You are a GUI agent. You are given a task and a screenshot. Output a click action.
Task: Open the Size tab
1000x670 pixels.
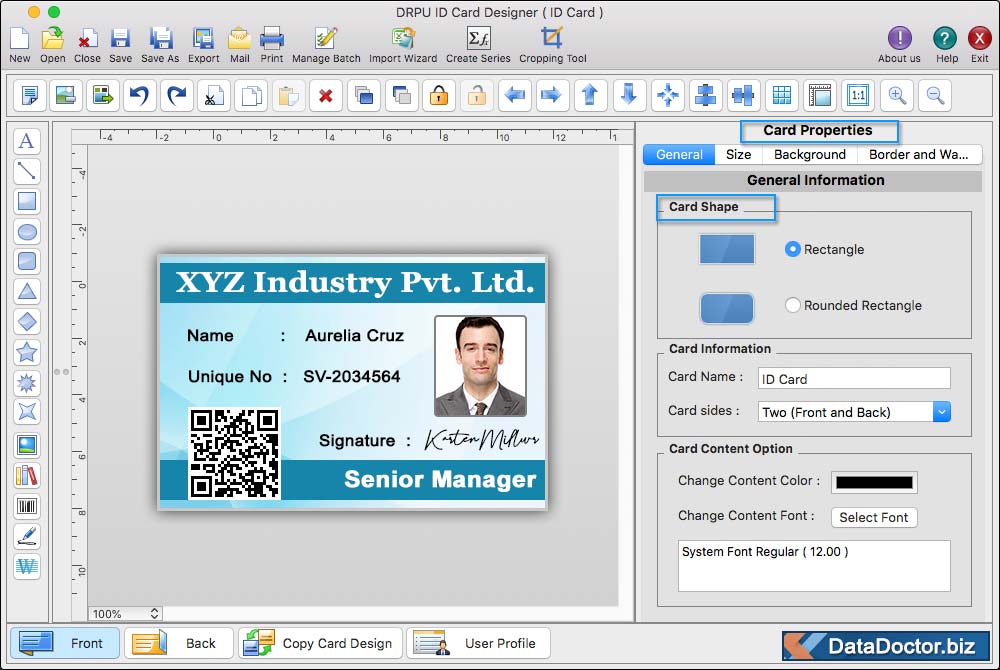pos(738,155)
